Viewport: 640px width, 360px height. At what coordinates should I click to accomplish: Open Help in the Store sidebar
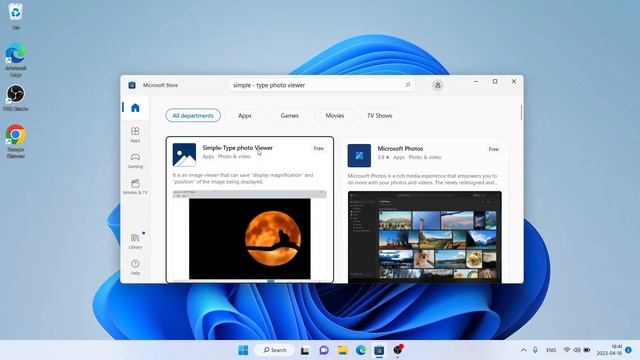pyautogui.click(x=135, y=267)
